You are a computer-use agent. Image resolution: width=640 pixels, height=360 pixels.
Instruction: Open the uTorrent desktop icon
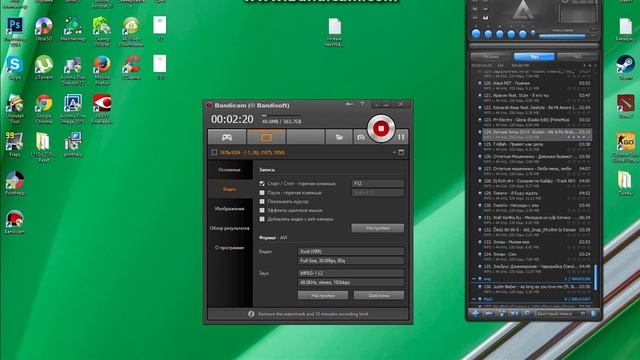coord(44,68)
